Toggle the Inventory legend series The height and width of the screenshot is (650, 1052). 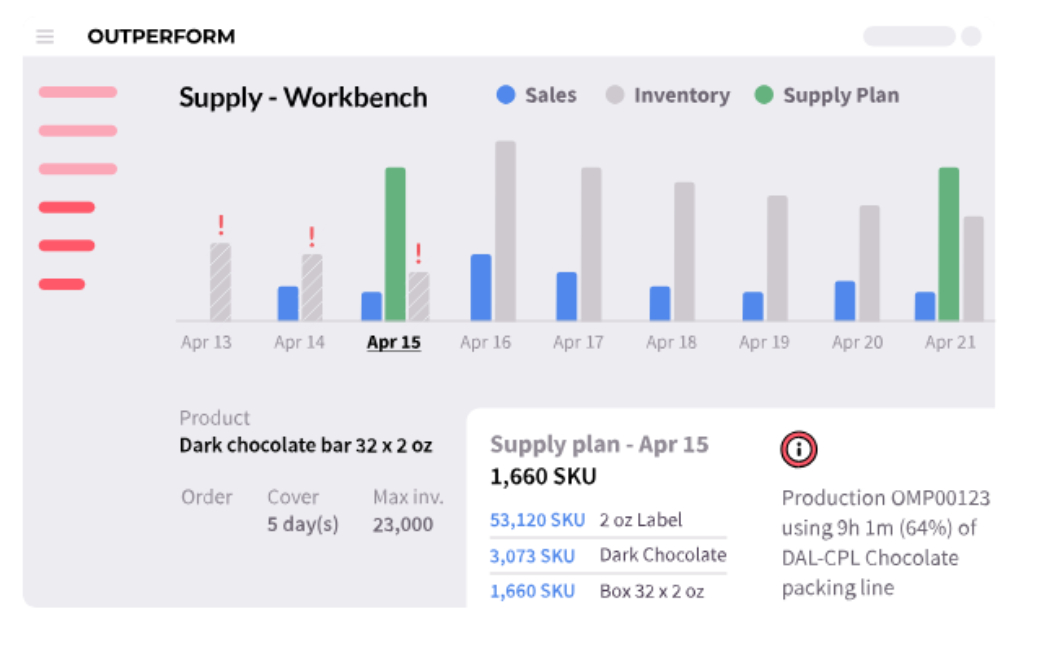tap(668, 95)
